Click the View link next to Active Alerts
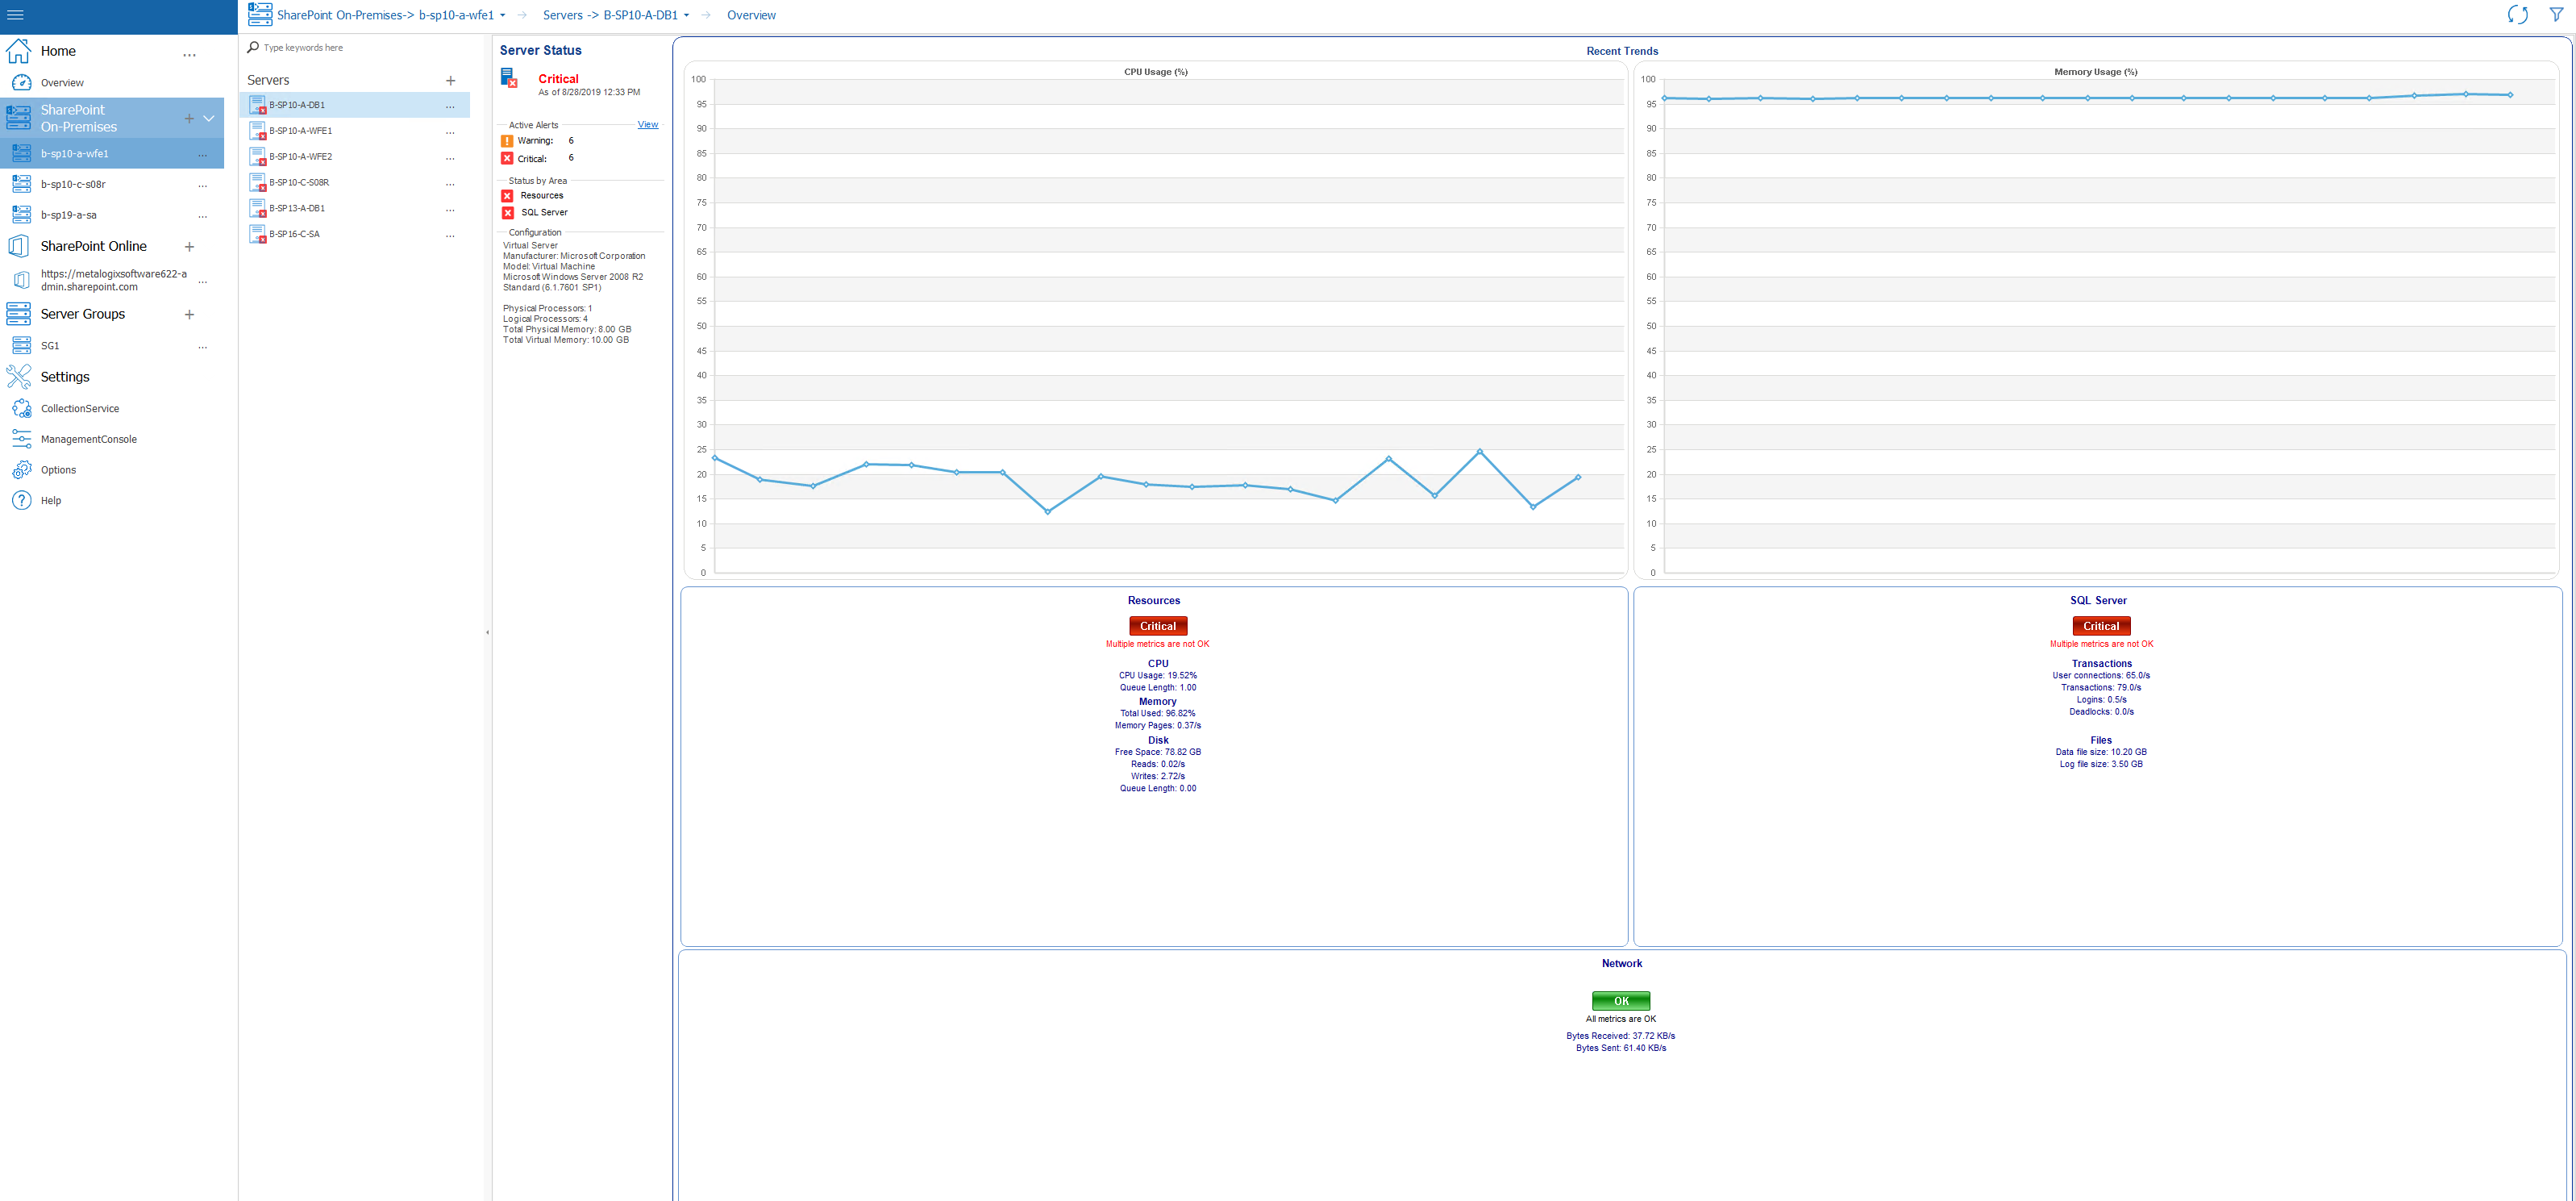 647,124
